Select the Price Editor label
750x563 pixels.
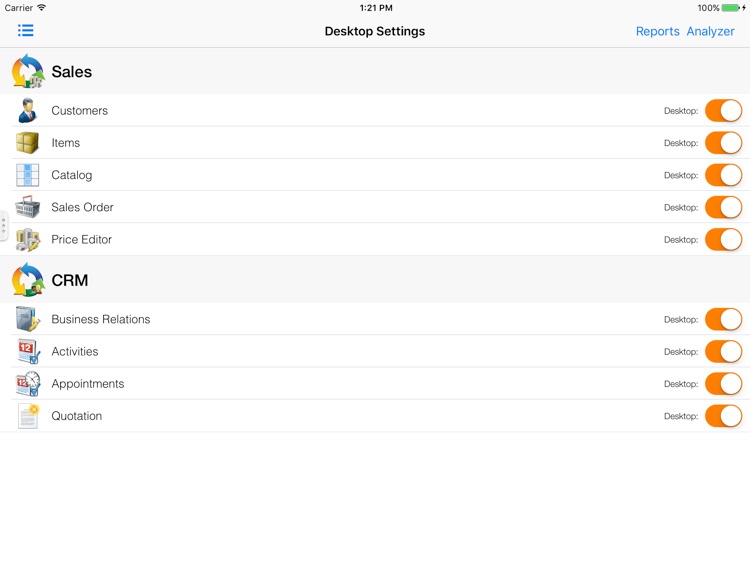(x=81, y=239)
